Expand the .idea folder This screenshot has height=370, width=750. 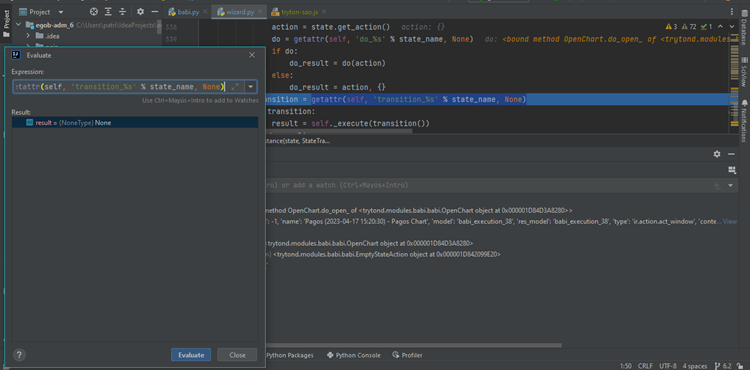click(28, 36)
